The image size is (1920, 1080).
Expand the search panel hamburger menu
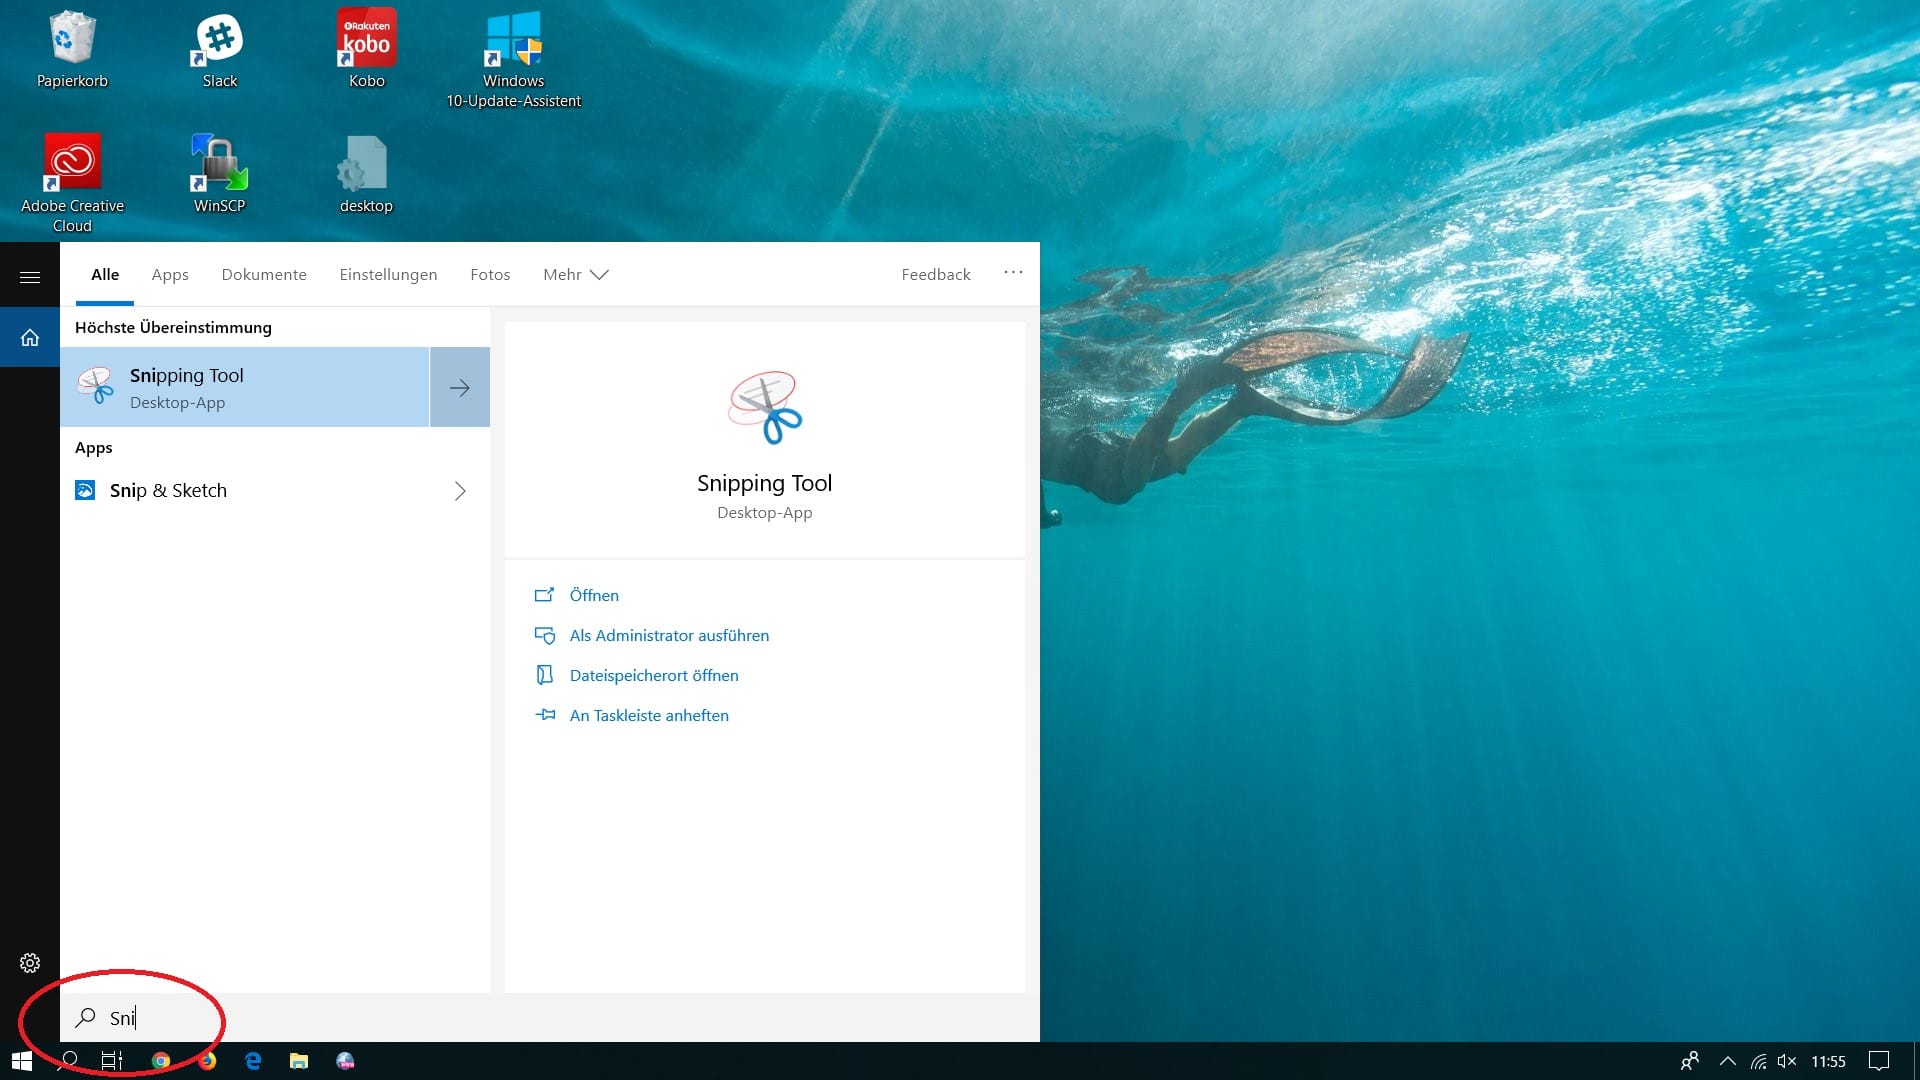point(30,277)
